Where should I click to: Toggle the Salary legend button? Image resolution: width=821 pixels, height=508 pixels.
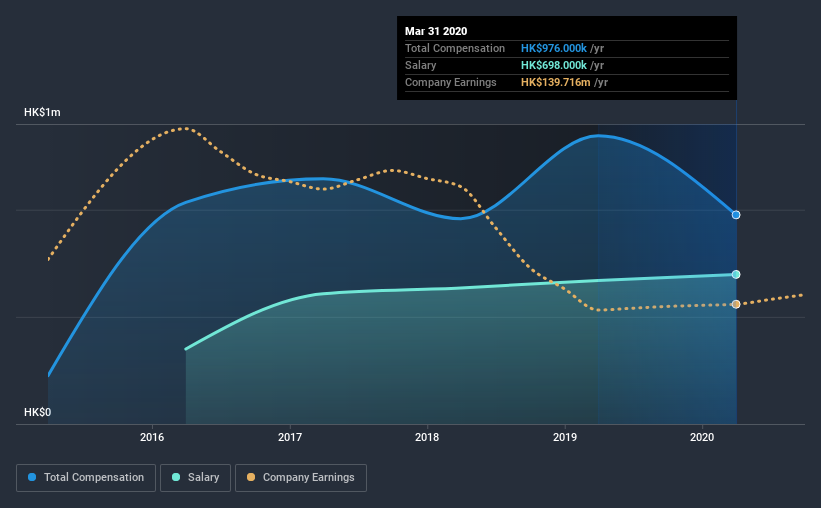[195, 478]
